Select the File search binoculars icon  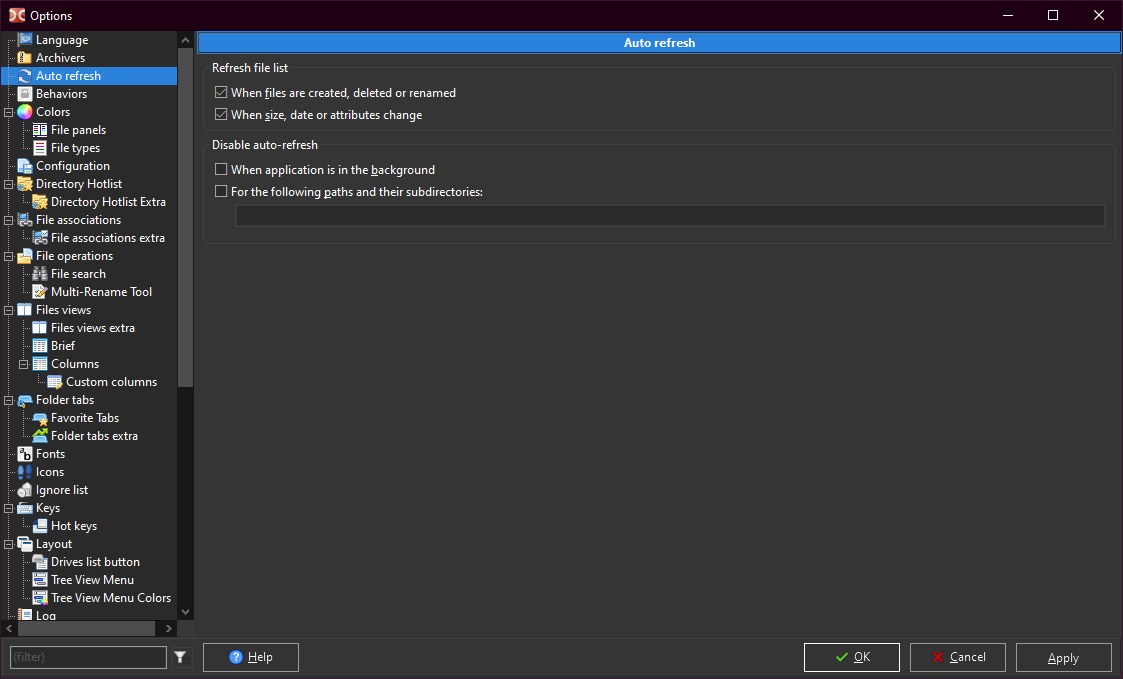click(x=40, y=274)
